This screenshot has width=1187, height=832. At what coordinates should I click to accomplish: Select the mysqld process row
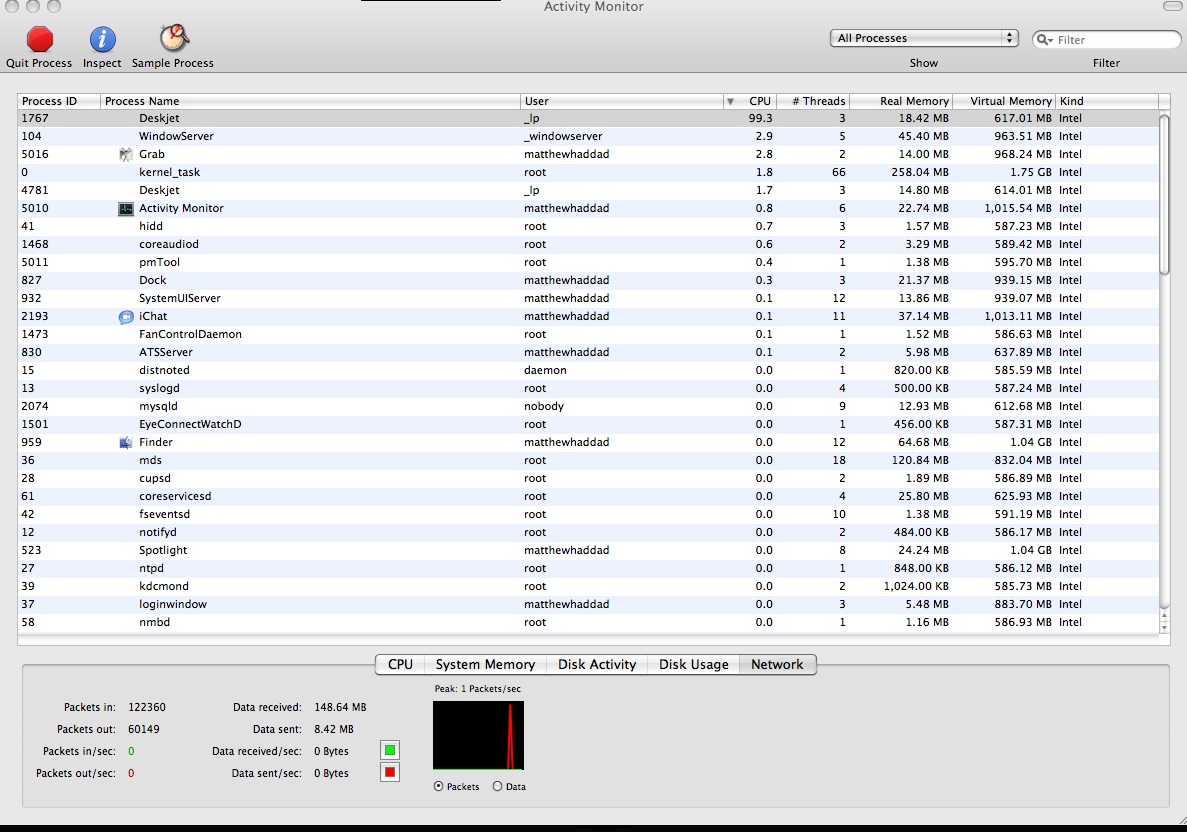pyautogui.click(x=588, y=407)
